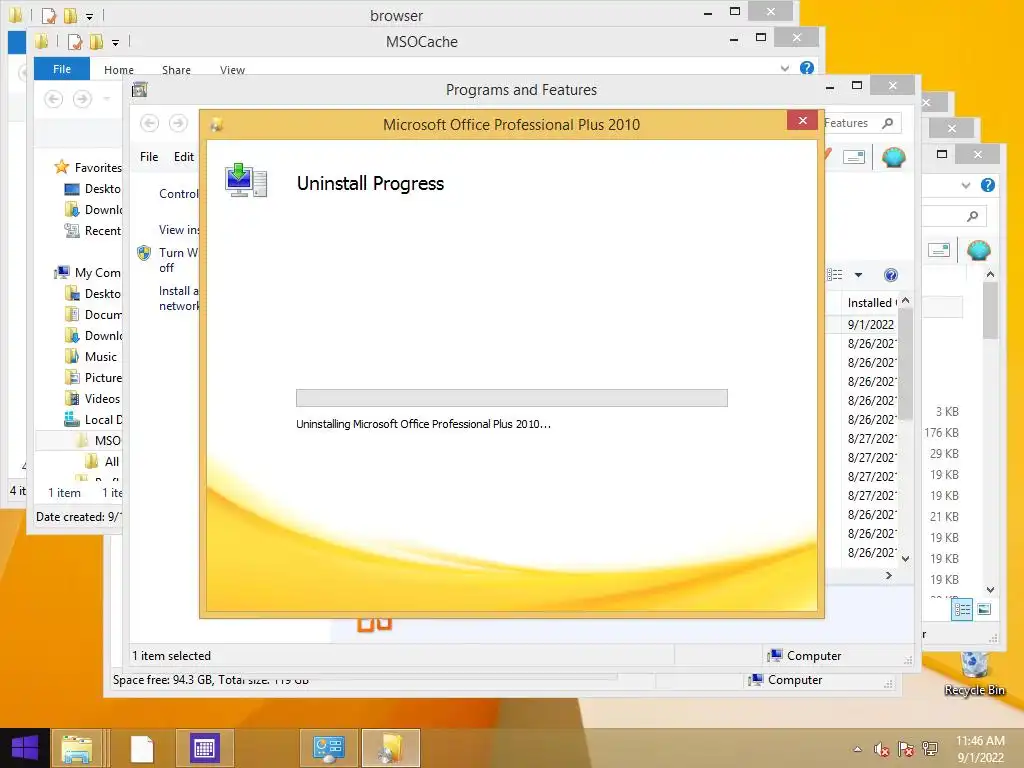
Task: Click Install a program from network link
Action: coord(179,298)
